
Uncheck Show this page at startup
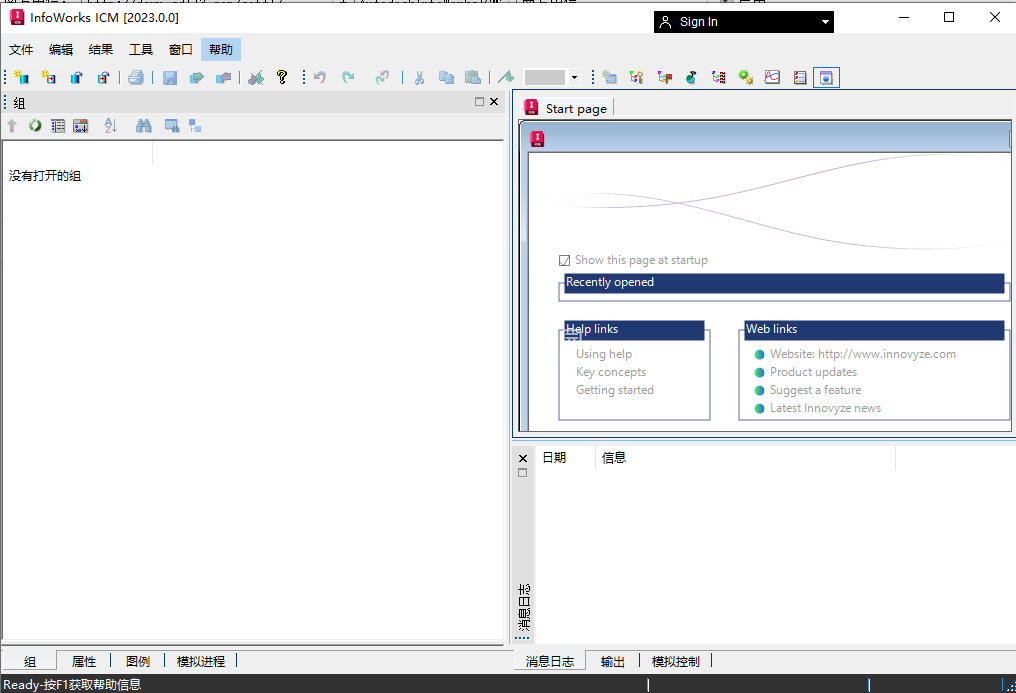pyautogui.click(x=564, y=259)
